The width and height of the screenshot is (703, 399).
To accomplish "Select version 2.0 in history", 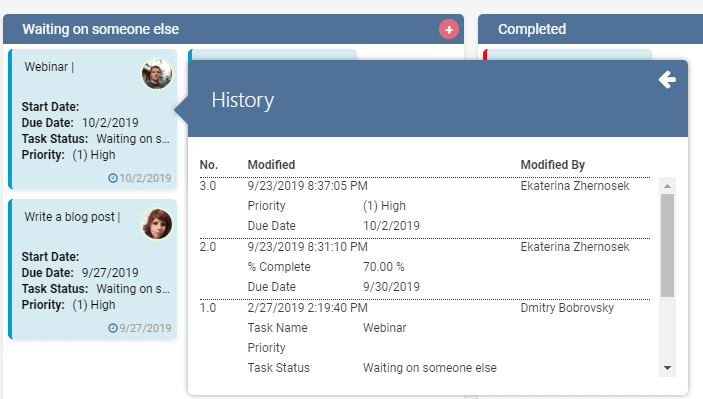I will pyautogui.click(x=208, y=247).
